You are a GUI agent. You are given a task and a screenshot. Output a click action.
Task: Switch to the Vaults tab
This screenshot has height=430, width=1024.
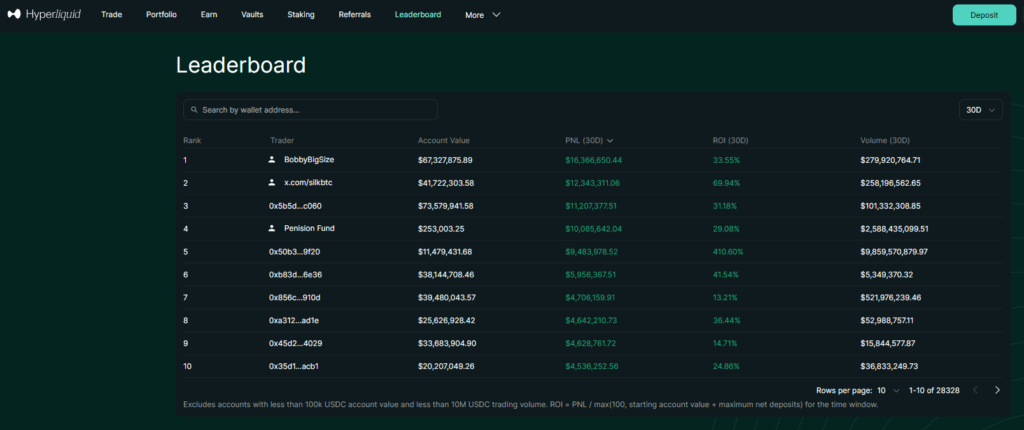252,15
